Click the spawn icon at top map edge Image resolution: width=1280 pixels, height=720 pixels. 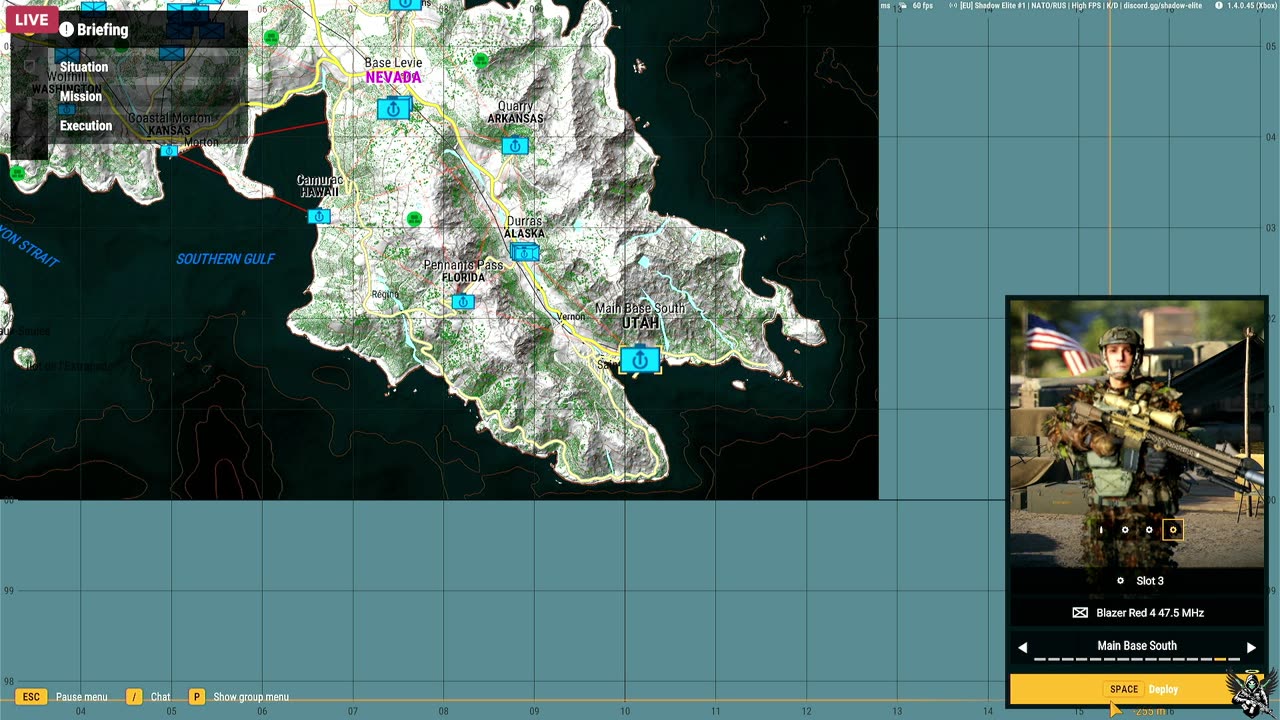click(405, 4)
